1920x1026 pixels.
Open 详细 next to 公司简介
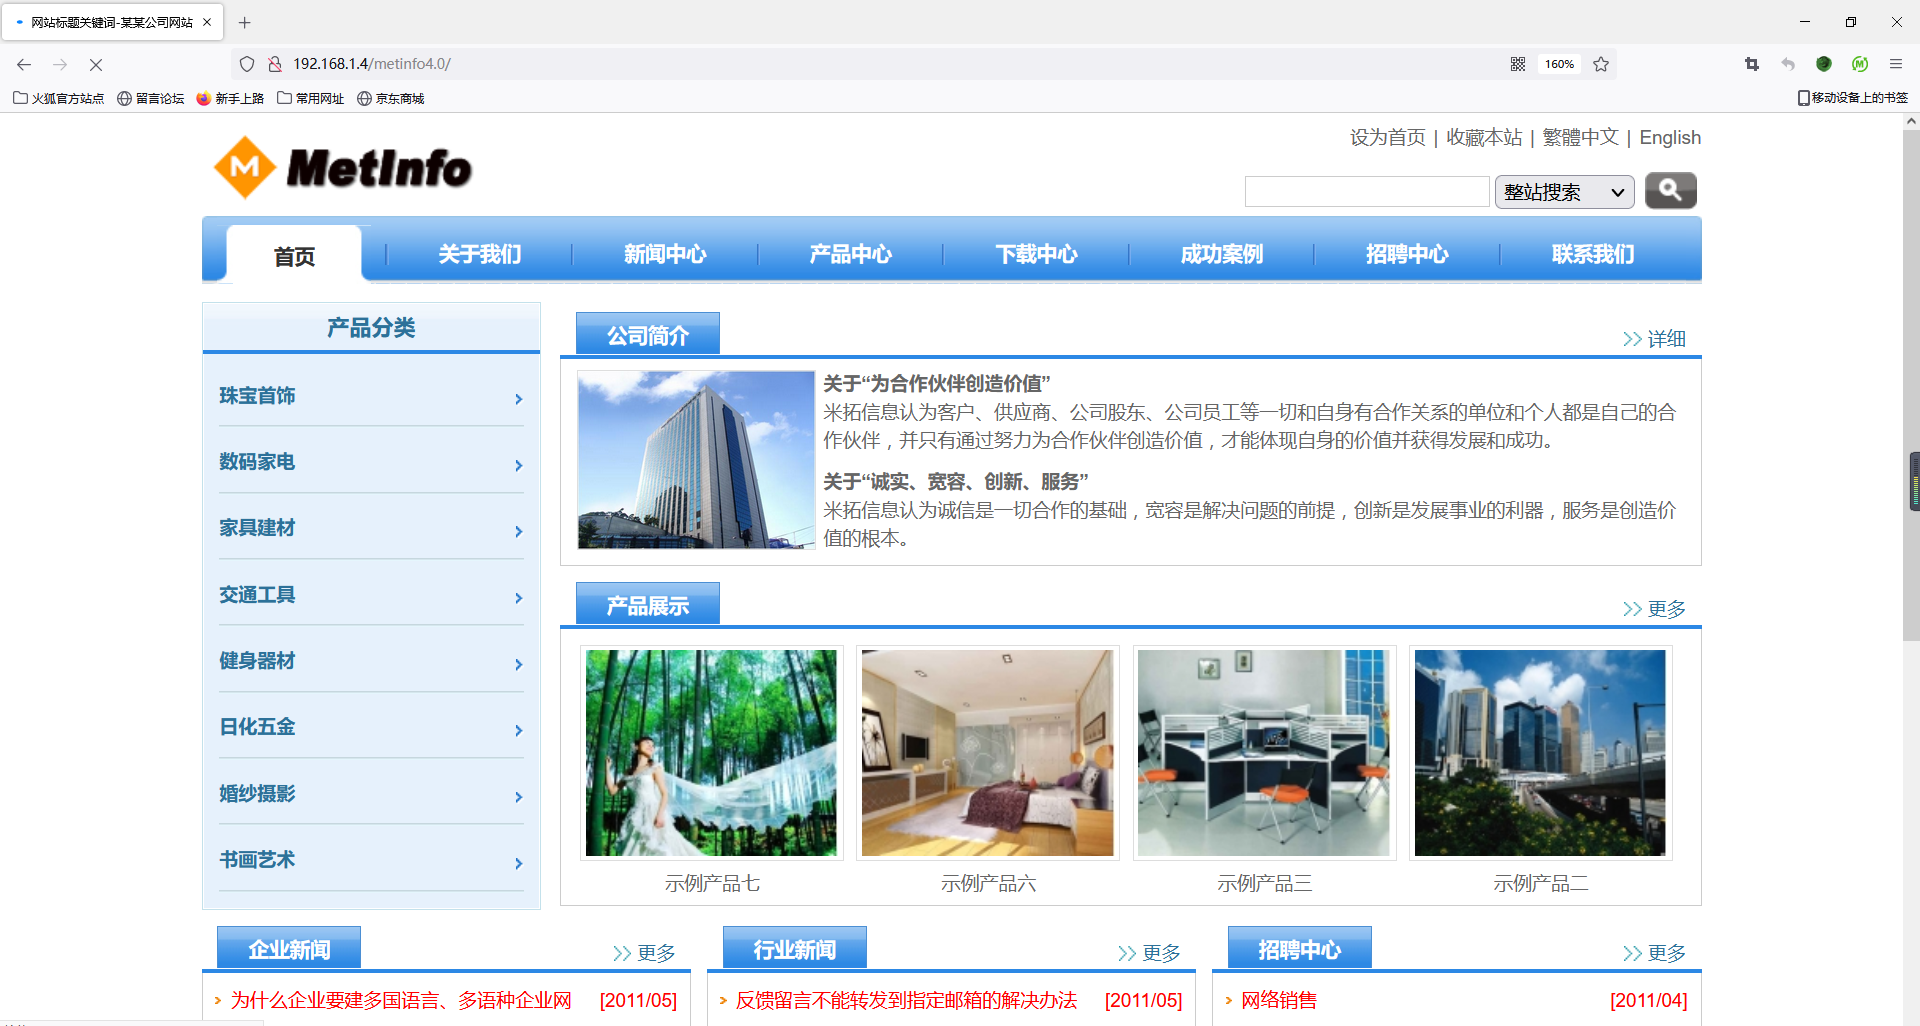1664,338
